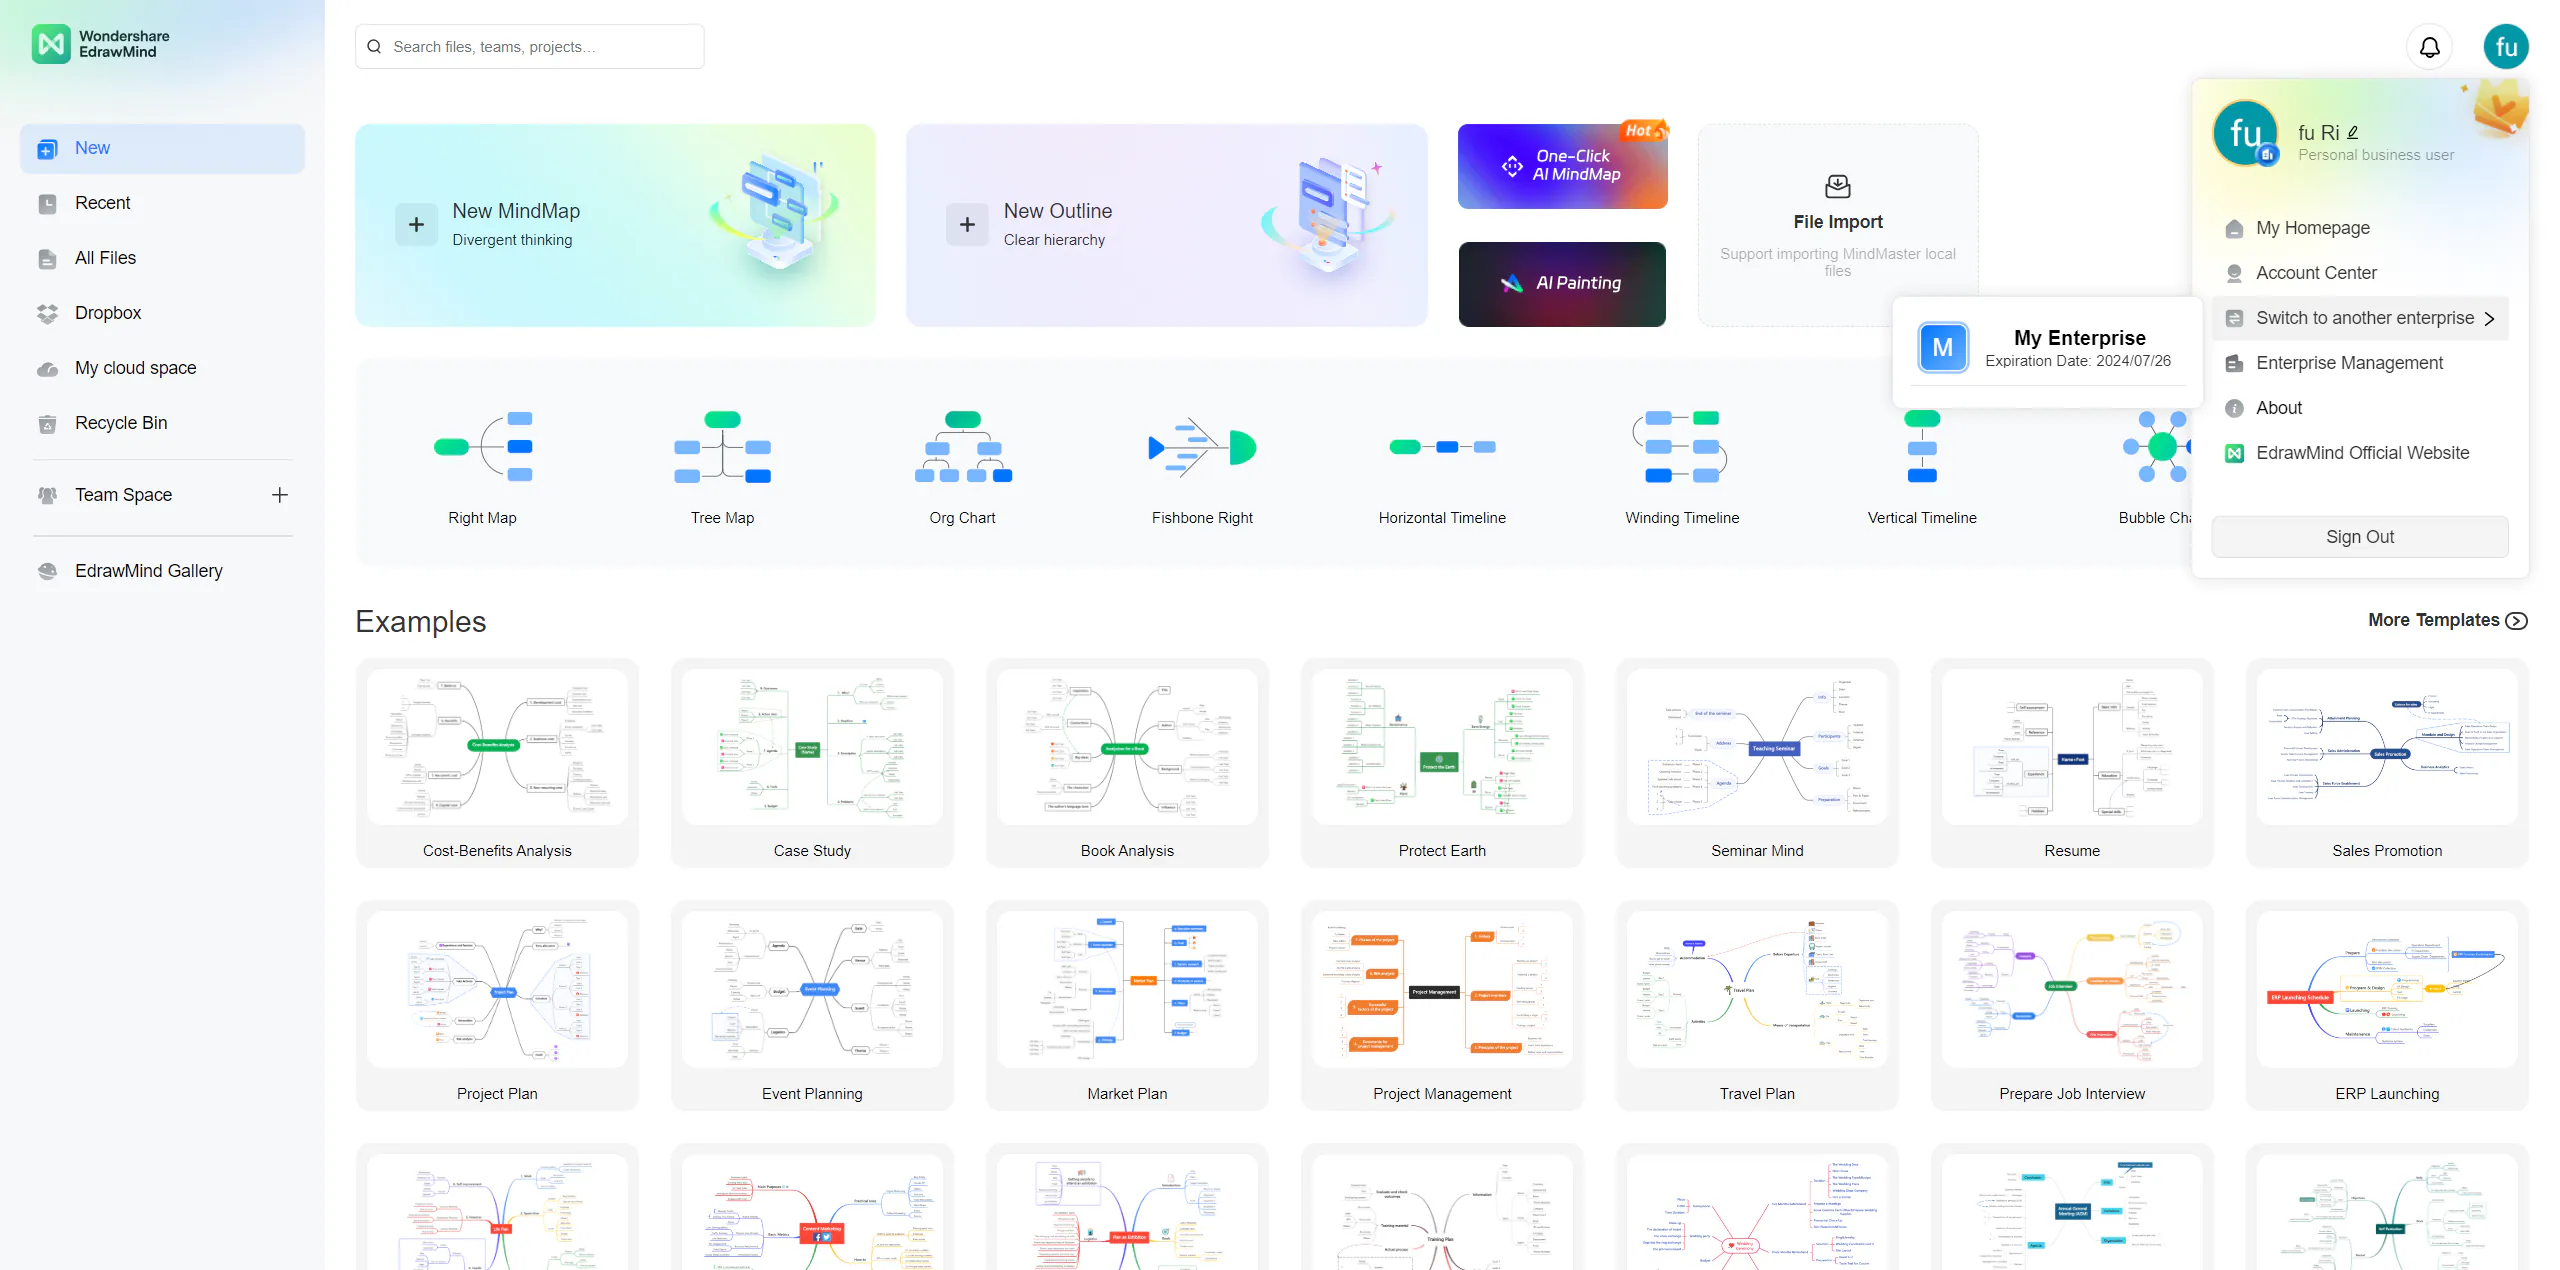The image size is (2560, 1270).
Task: Click the EdrawMind Official Website link
Action: (x=2364, y=452)
